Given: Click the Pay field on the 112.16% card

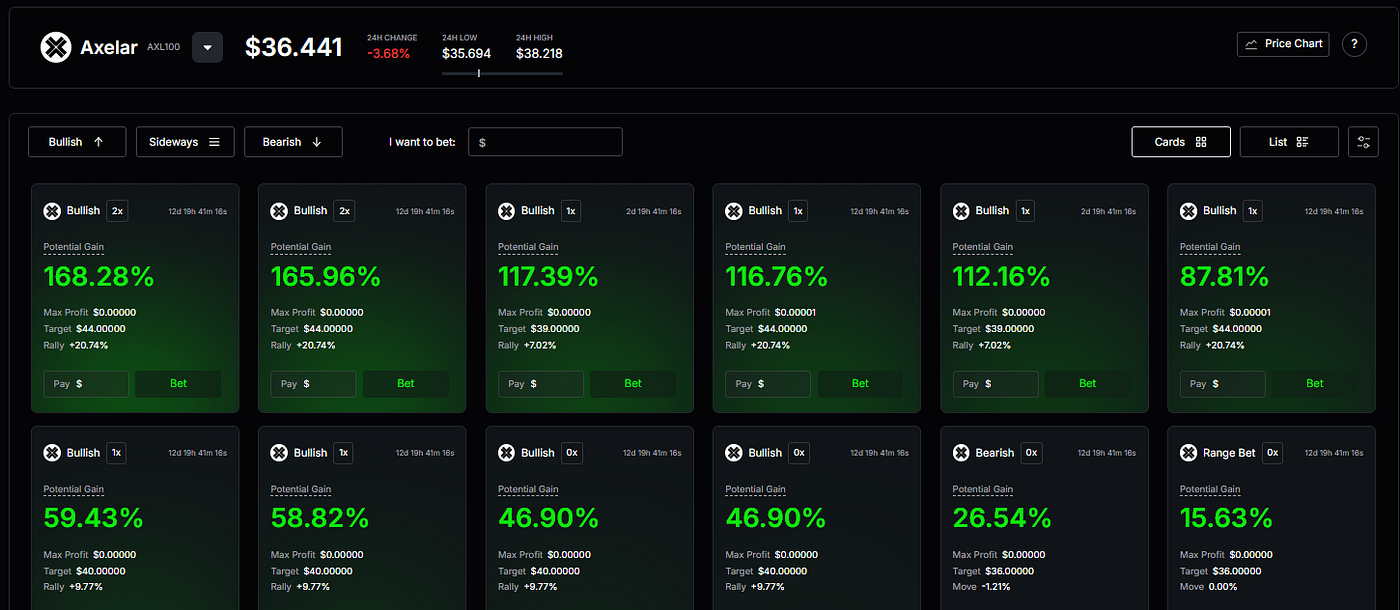Looking at the screenshot, I should (995, 384).
